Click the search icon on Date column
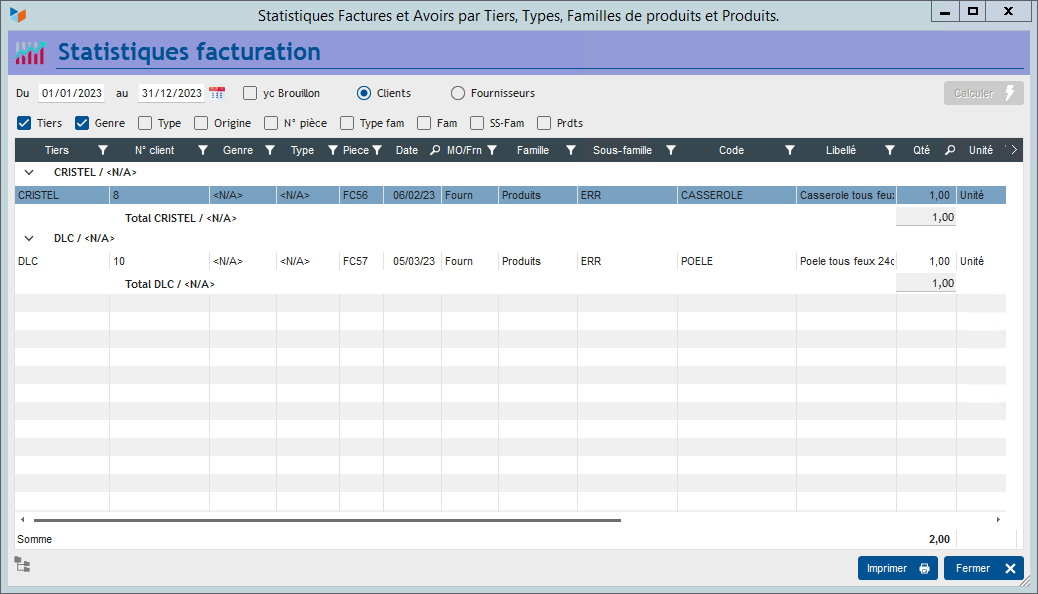 pos(434,150)
